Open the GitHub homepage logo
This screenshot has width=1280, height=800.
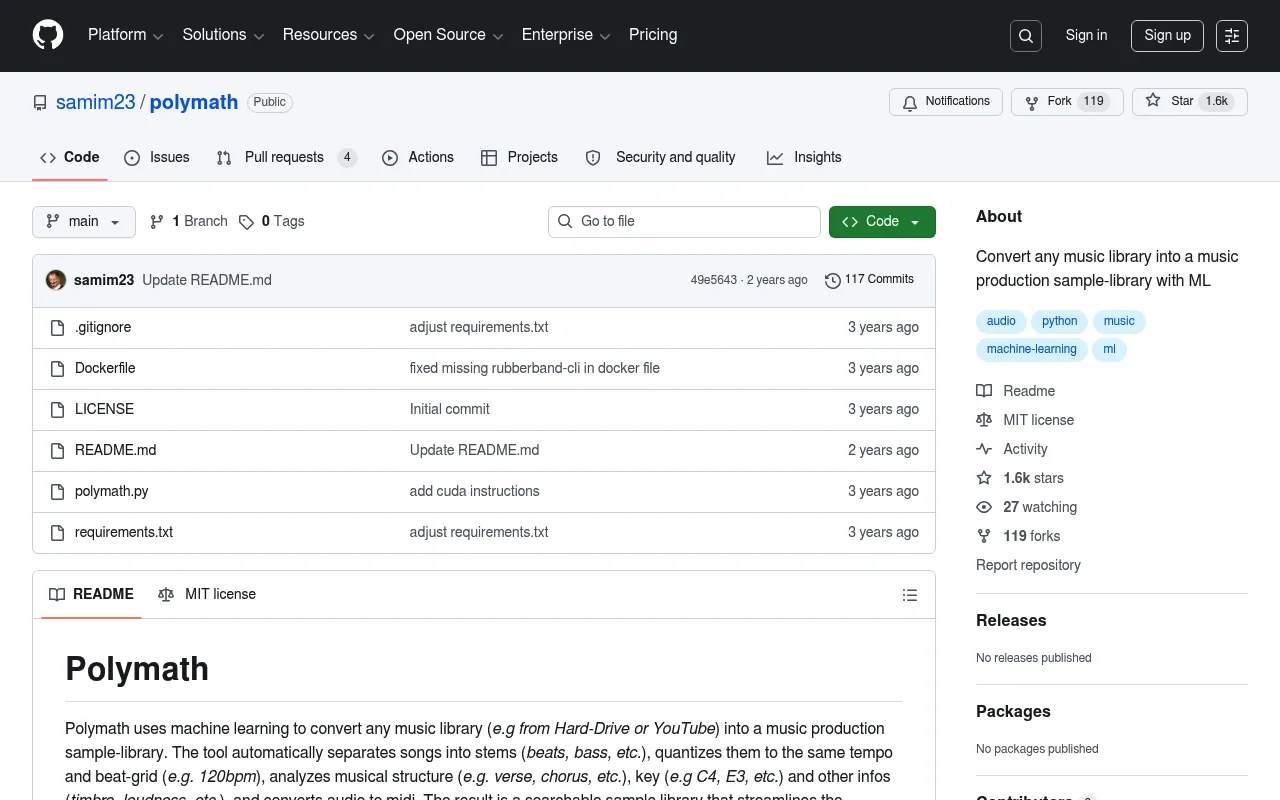(x=48, y=35)
